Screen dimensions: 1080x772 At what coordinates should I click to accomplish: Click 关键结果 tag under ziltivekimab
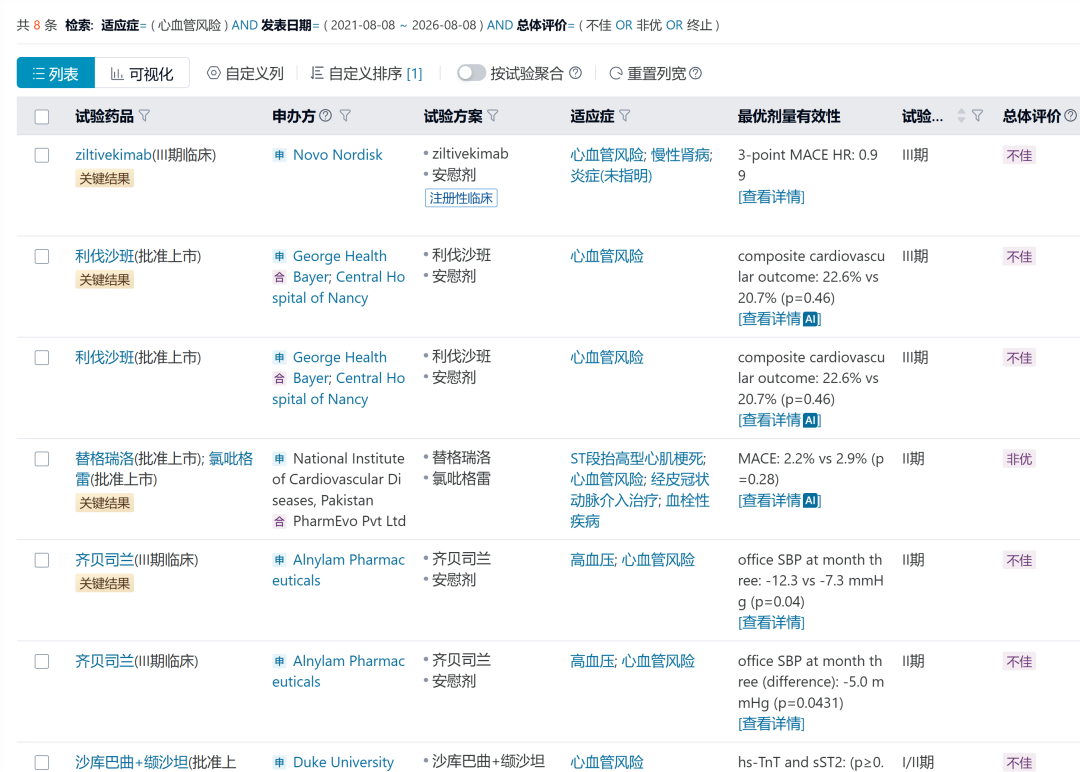[104, 178]
